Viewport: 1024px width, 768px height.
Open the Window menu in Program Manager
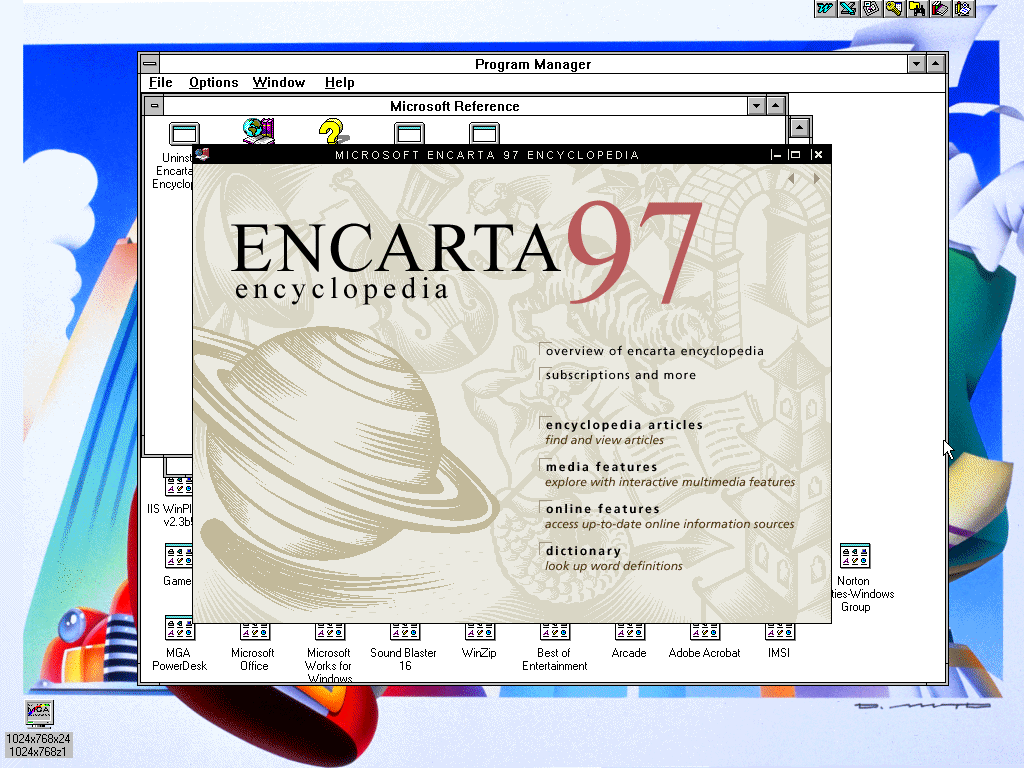point(279,82)
